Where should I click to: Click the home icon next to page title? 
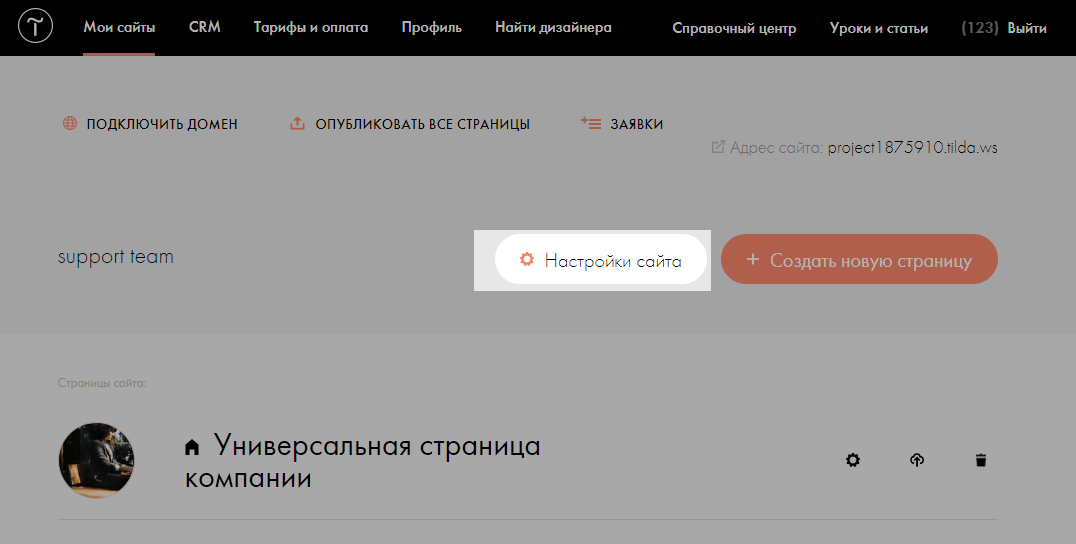pyautogui.click(x=192, y=448)
